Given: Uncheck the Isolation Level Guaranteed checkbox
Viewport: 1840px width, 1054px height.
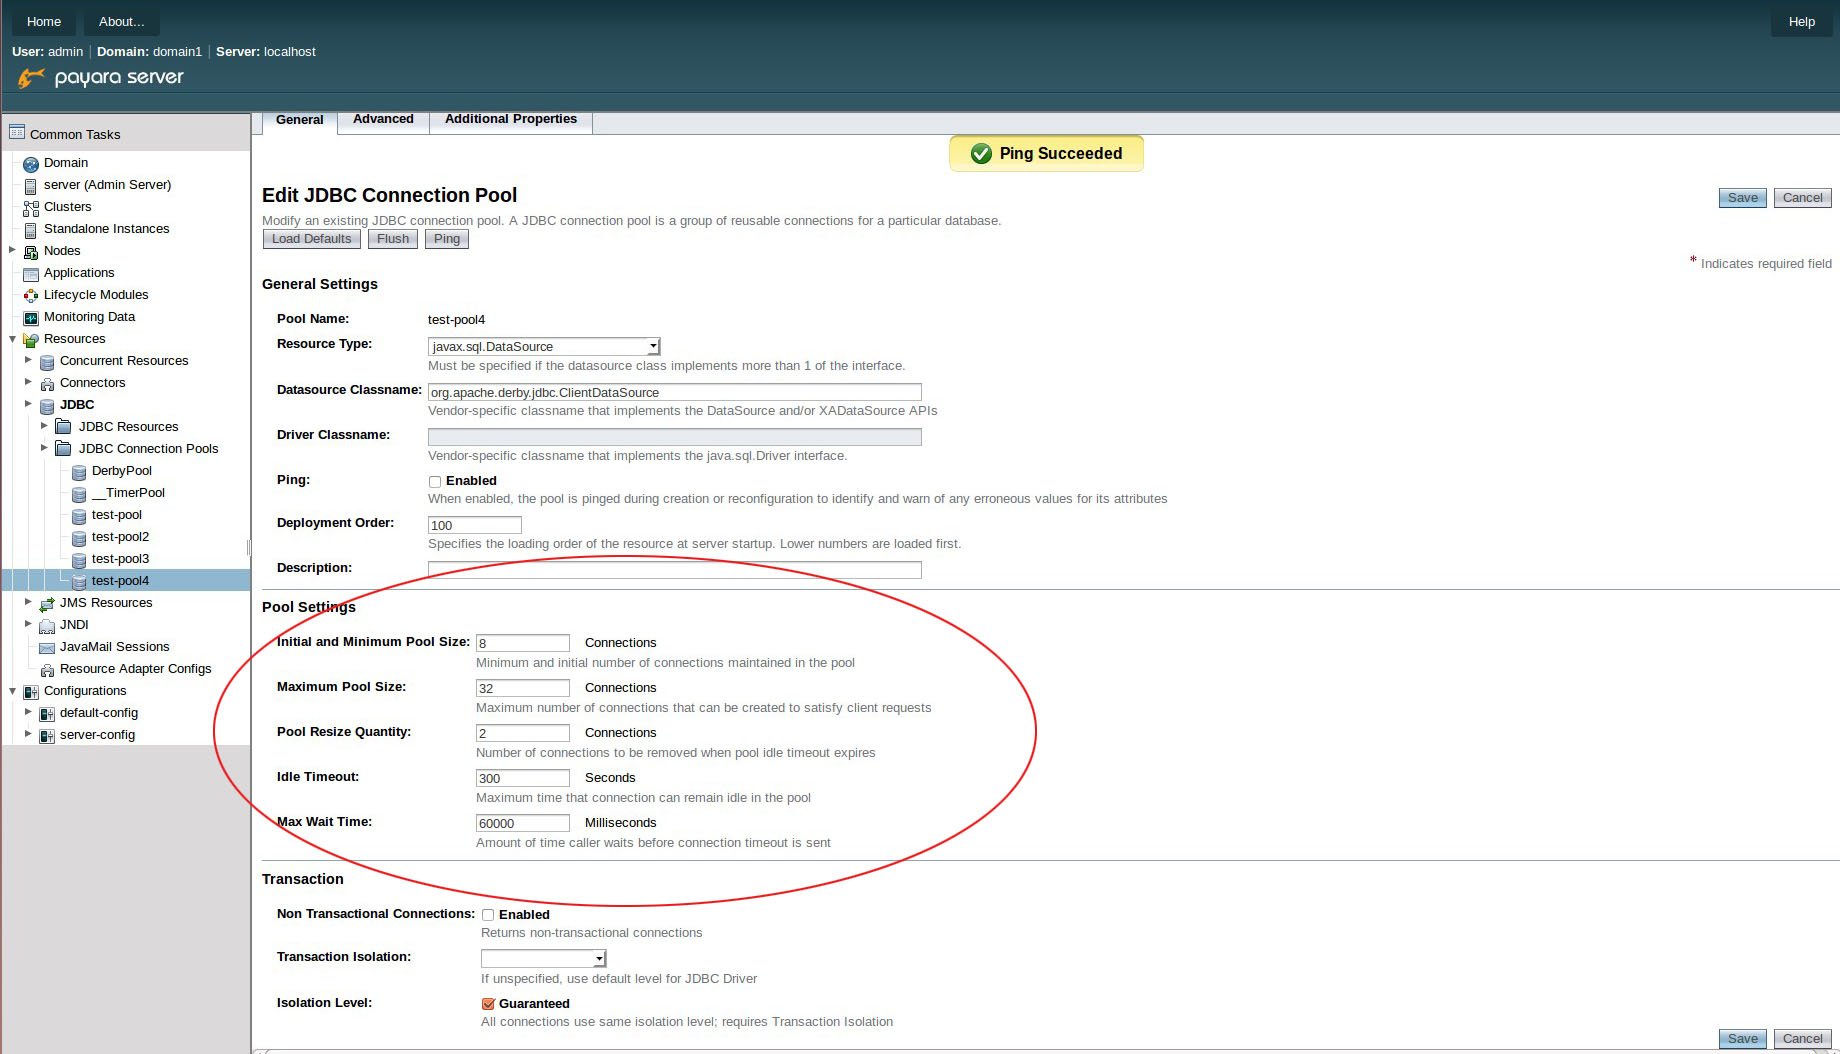Looking at the screenshot, I should click(488, 1004).
